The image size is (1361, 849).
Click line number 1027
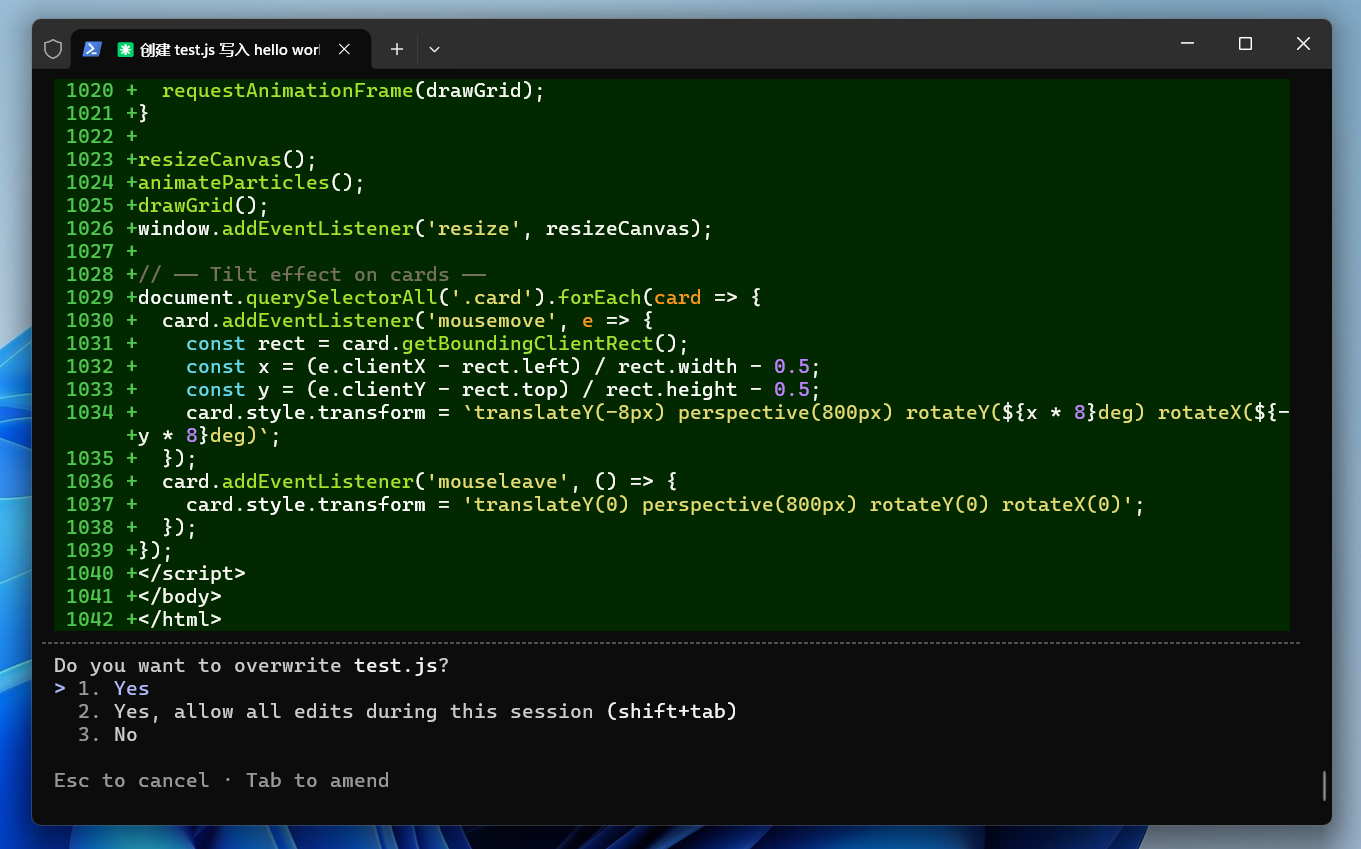90,251
